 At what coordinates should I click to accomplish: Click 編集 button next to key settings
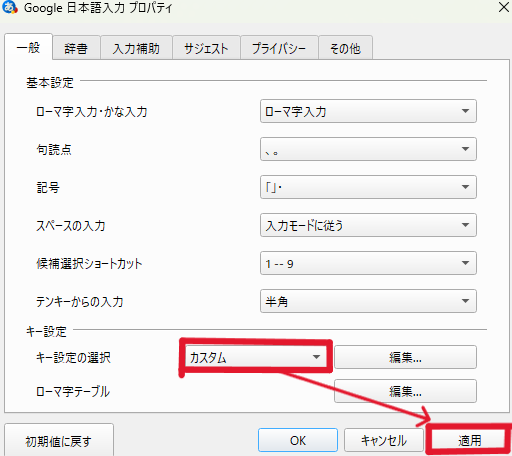(x=405, y=357)
